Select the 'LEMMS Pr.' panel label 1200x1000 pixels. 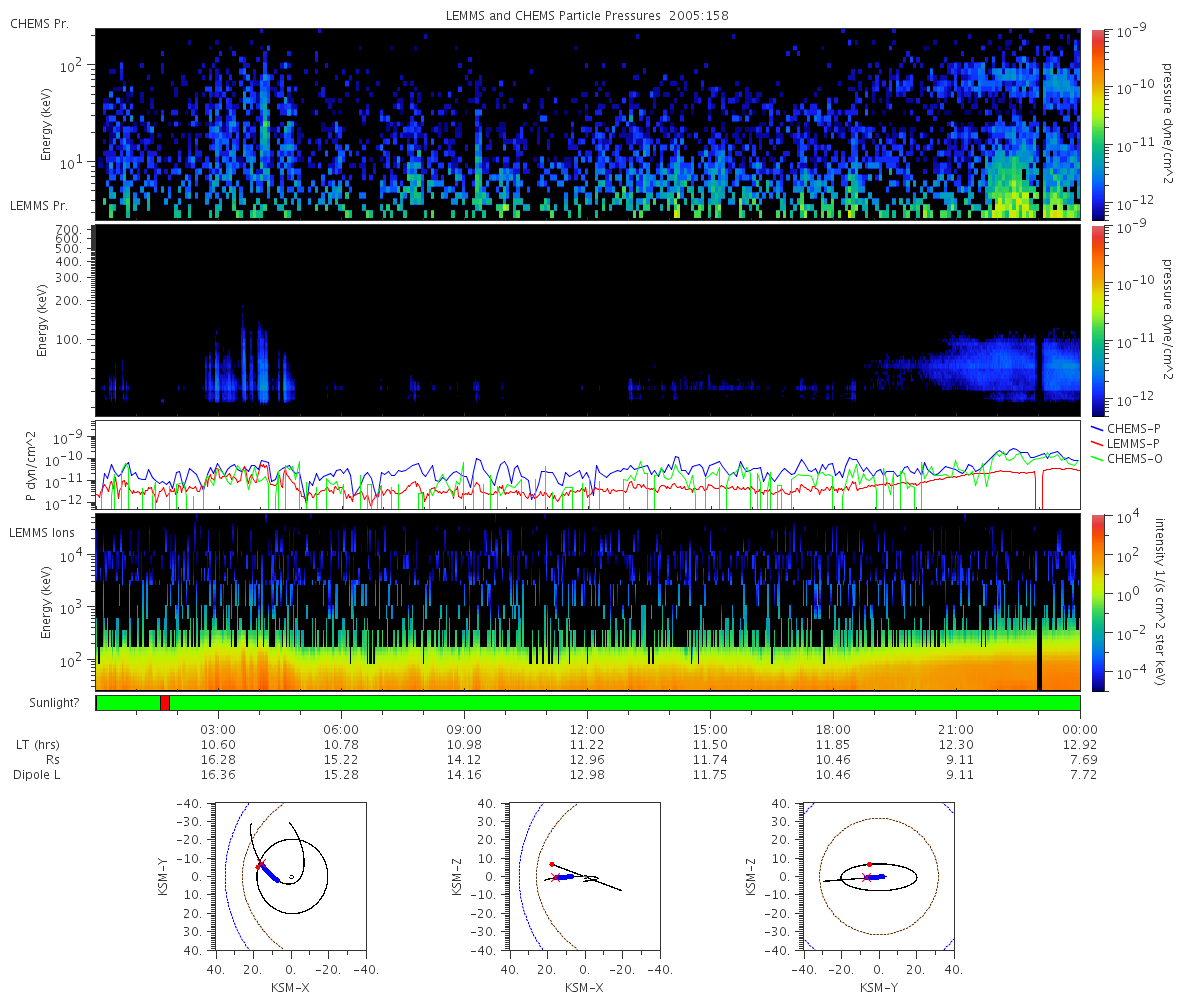click(x=38, y=205)
